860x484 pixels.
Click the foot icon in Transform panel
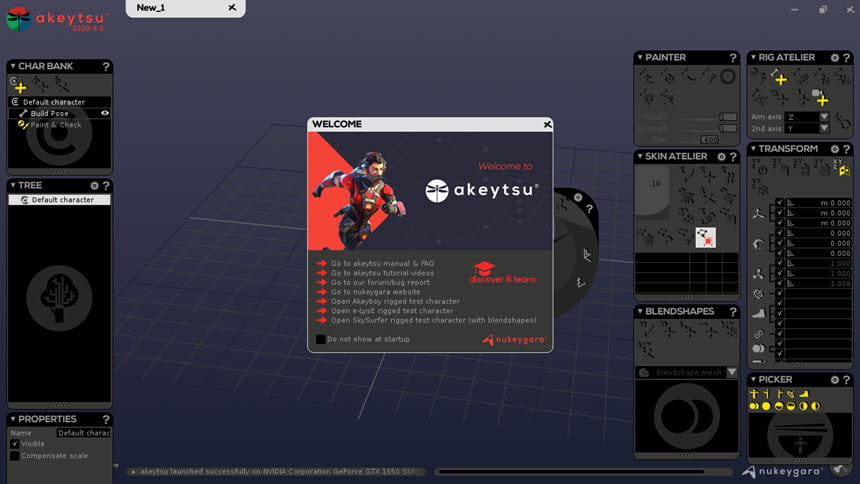coord(758,314)
